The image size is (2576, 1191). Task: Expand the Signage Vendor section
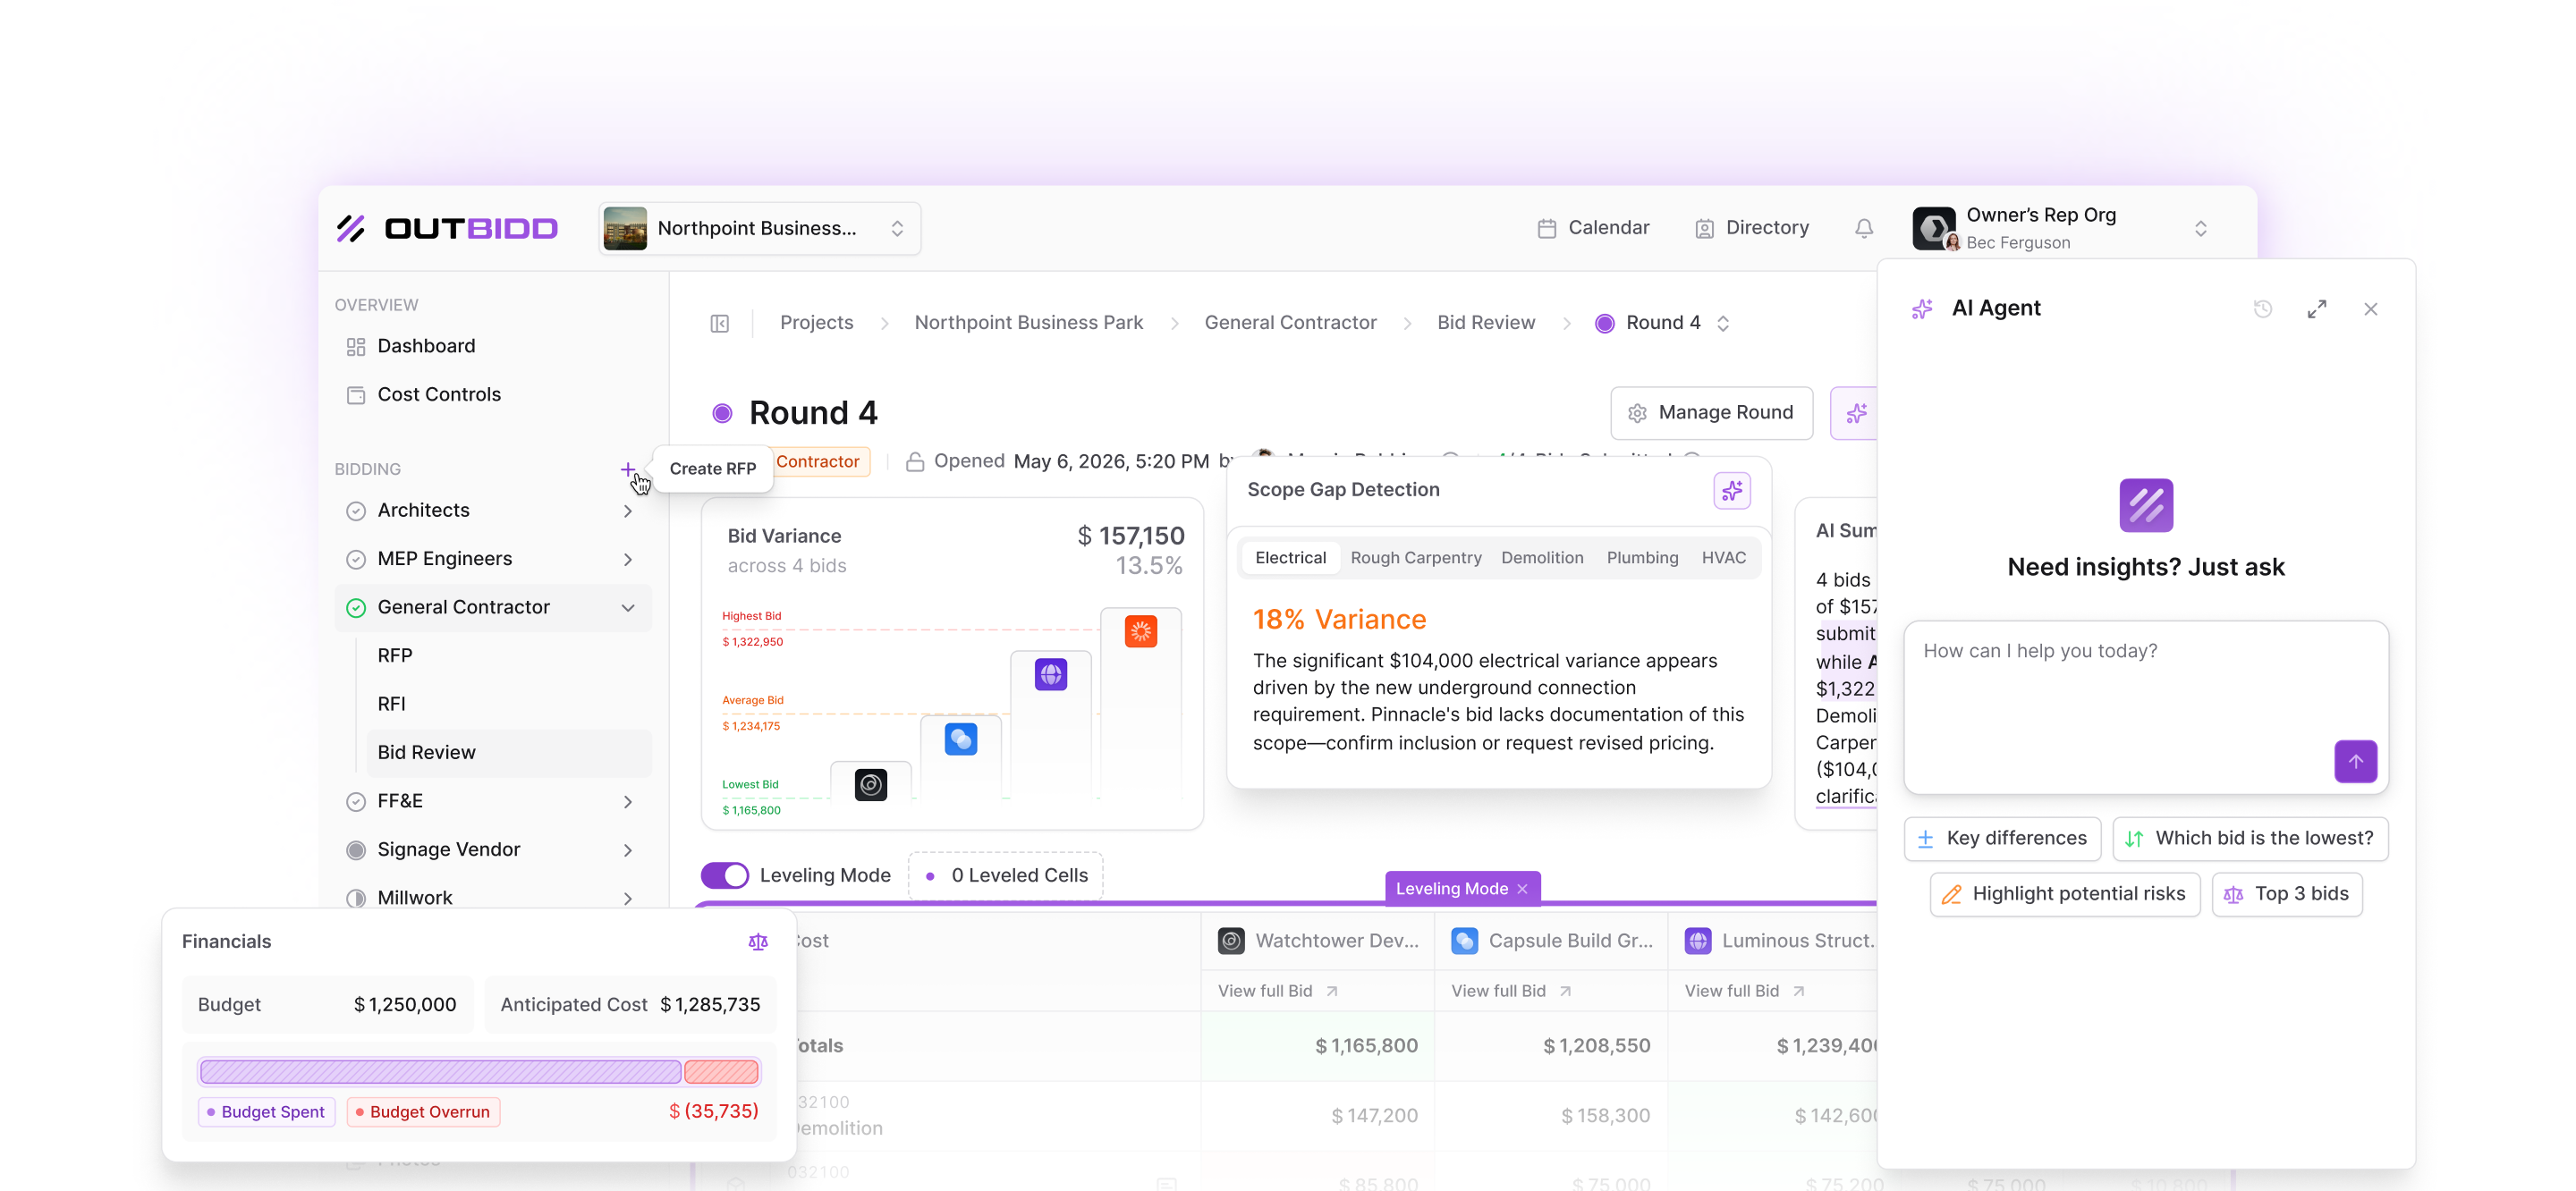click(628, 850)
